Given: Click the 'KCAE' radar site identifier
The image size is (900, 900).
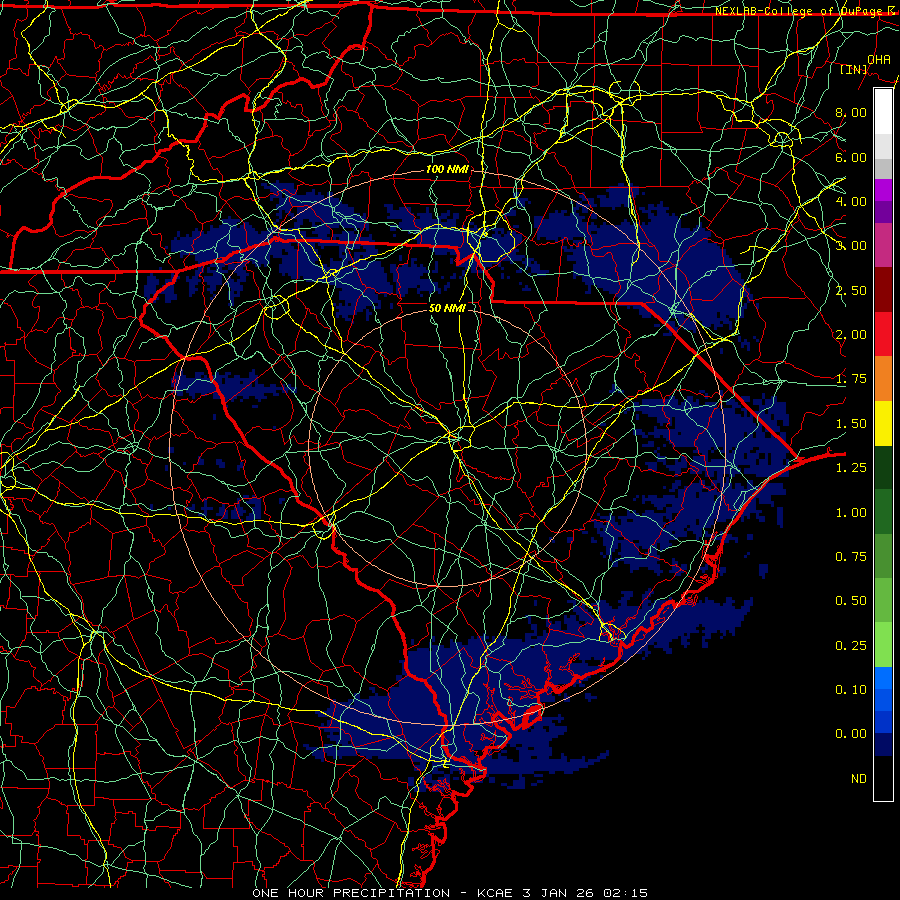Looking at the screenshot, I should pos(495,893).
